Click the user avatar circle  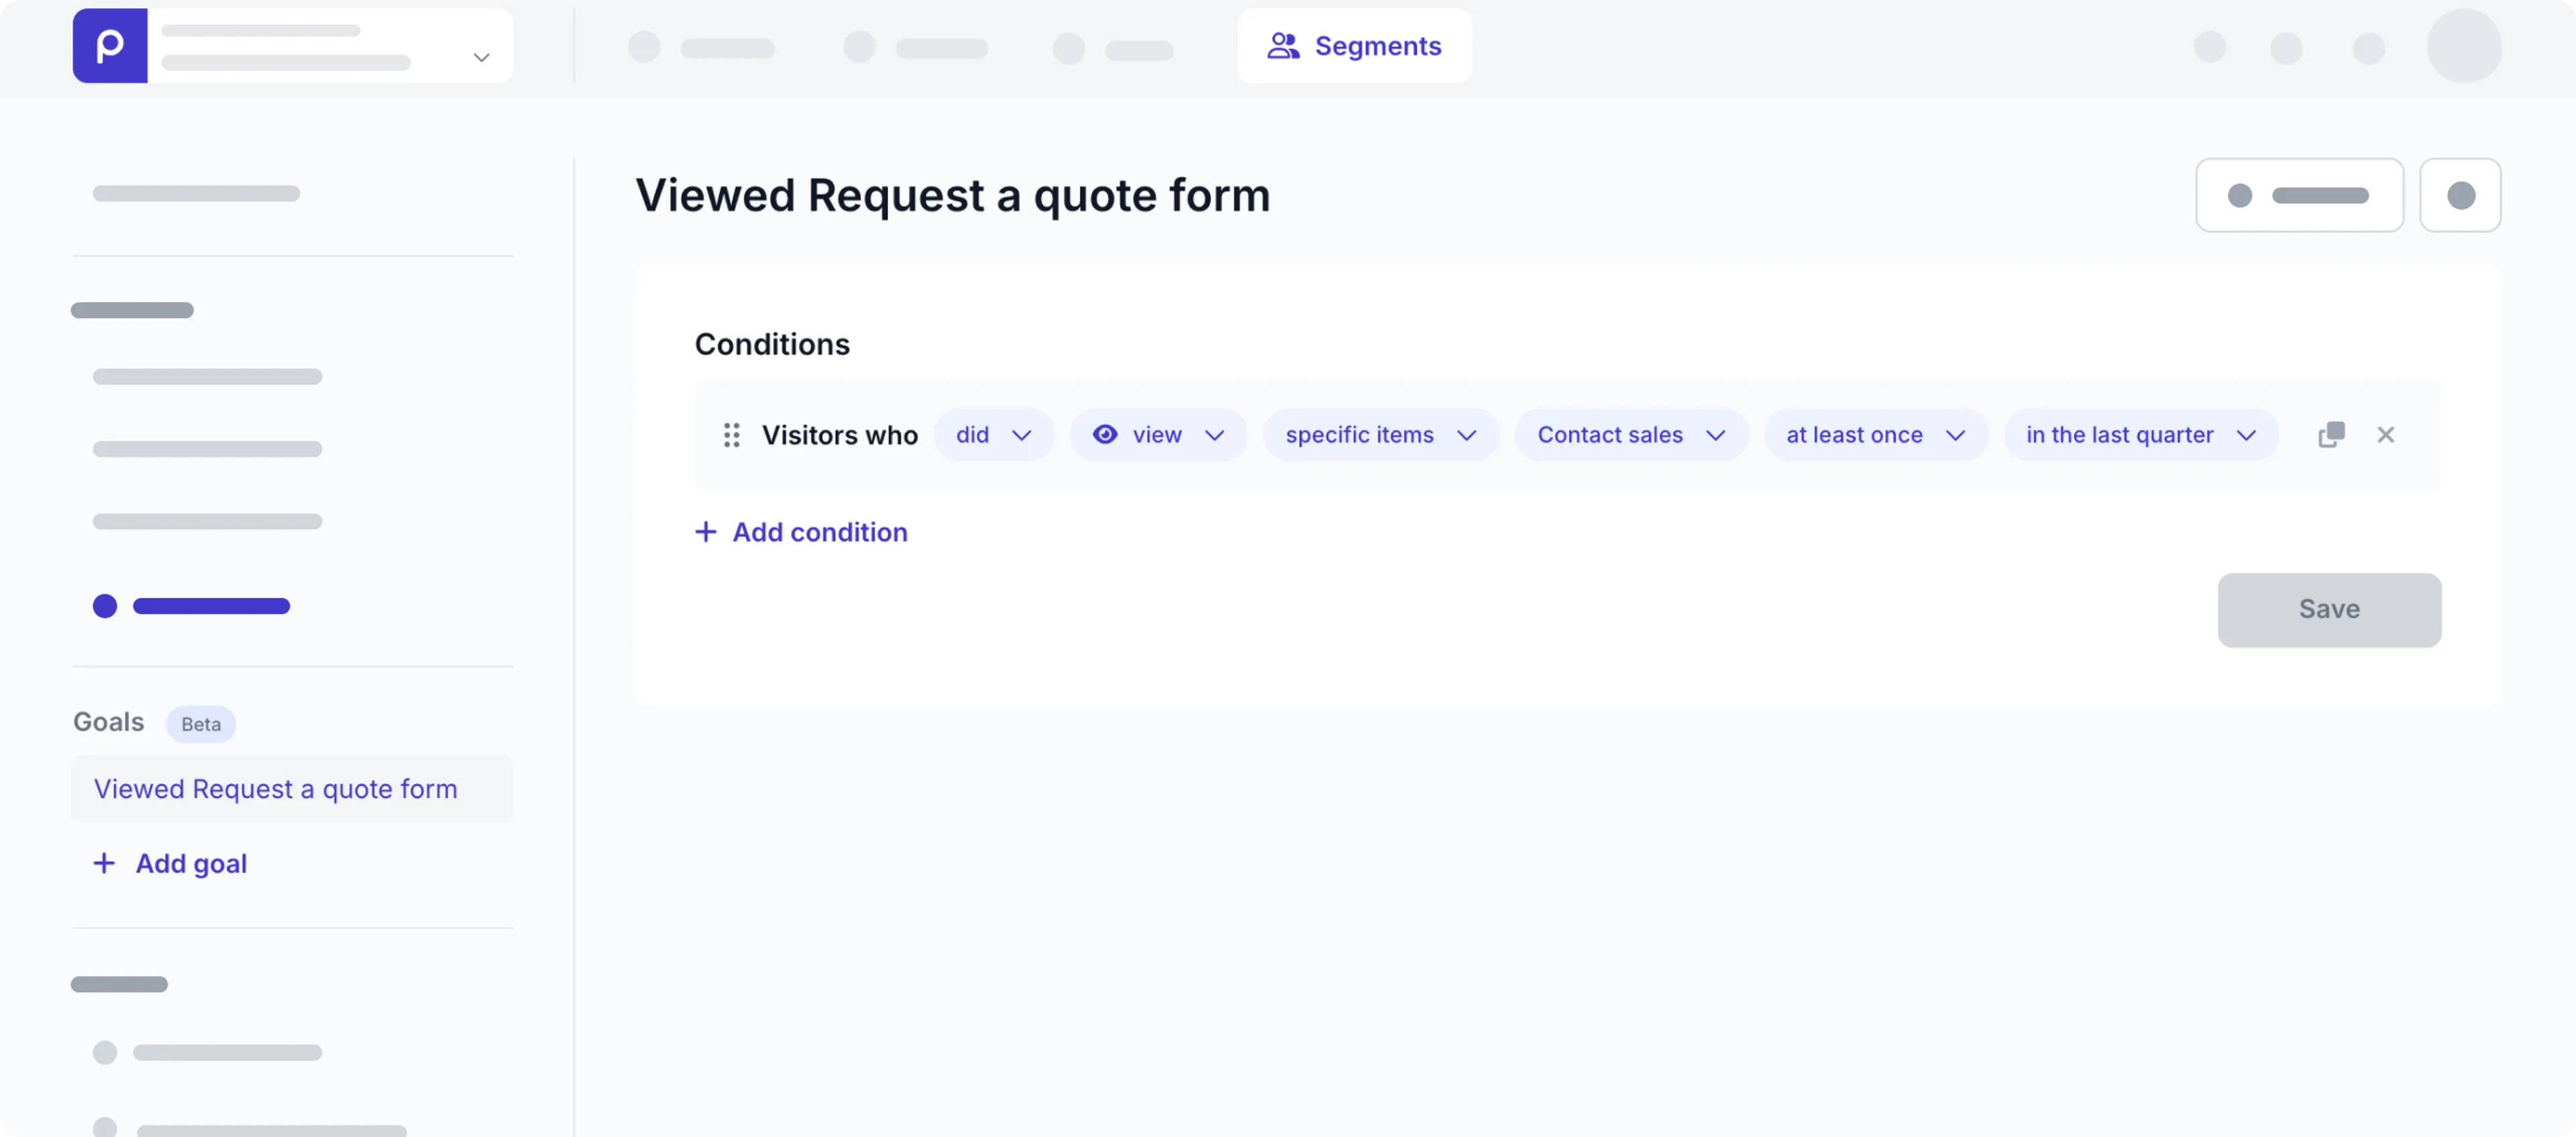2464,46
